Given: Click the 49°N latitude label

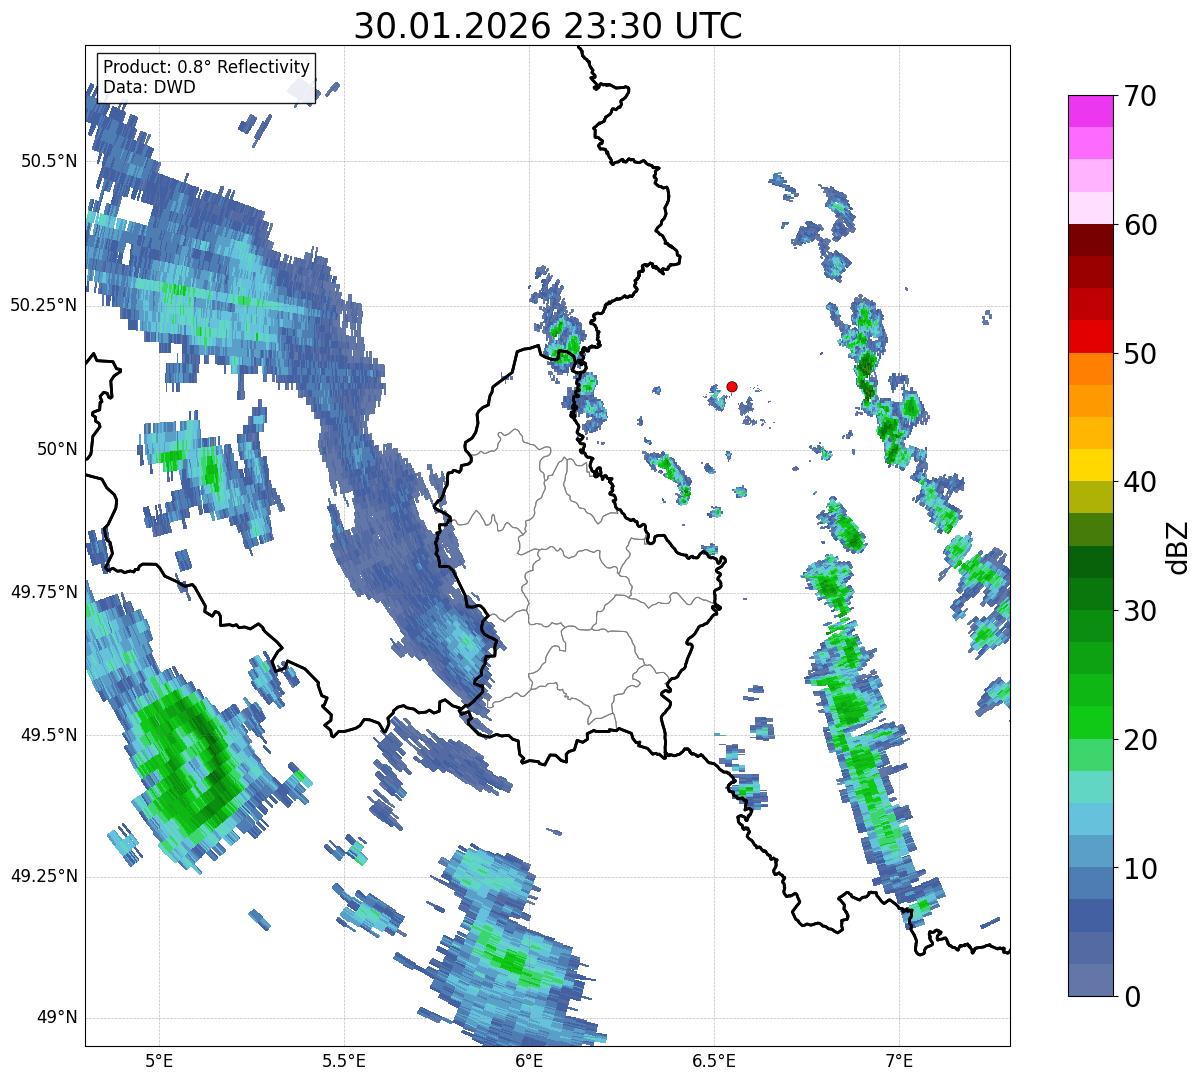Looking at the screenshot, I should [57, 1018].
